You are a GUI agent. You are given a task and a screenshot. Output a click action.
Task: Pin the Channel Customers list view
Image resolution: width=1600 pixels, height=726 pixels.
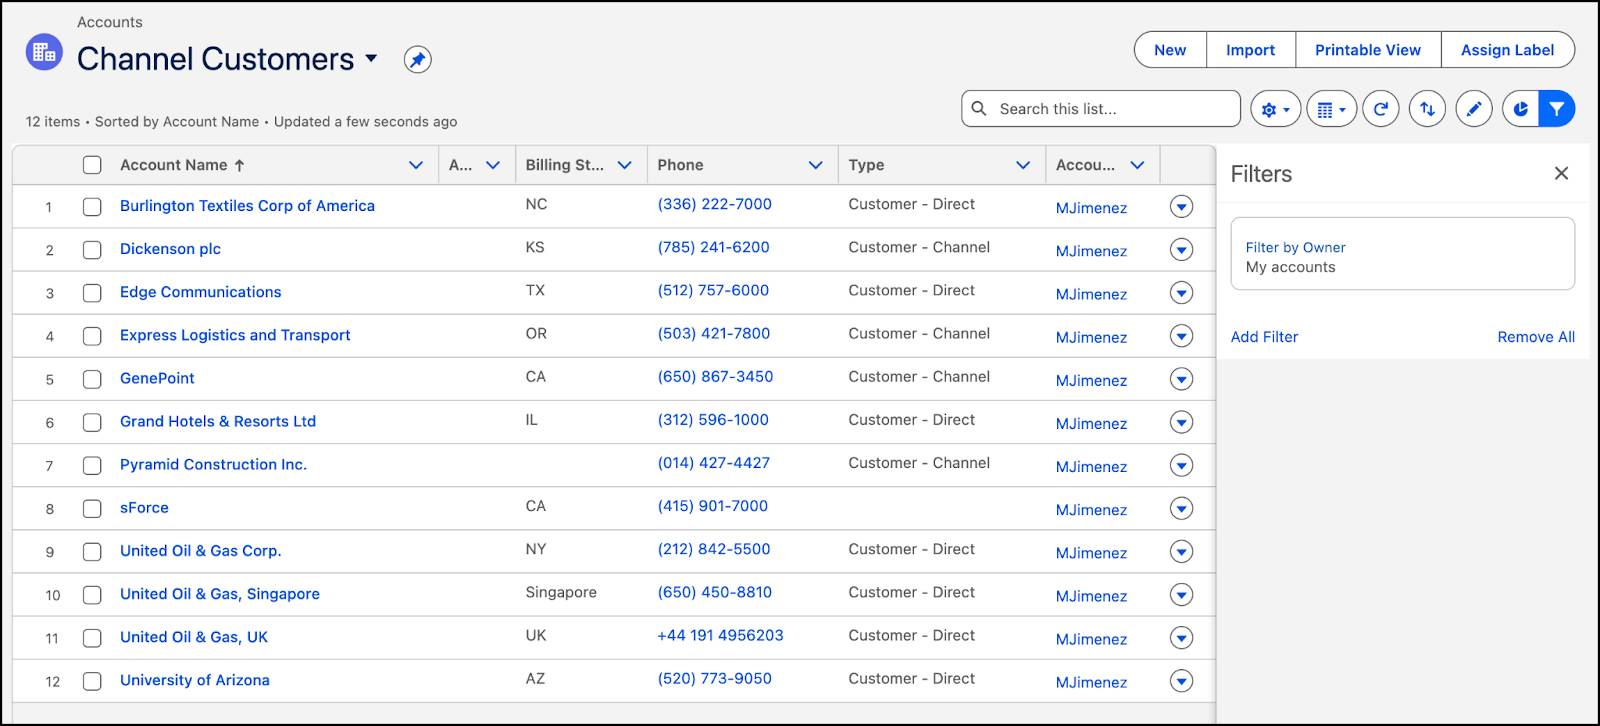point(417,60)
